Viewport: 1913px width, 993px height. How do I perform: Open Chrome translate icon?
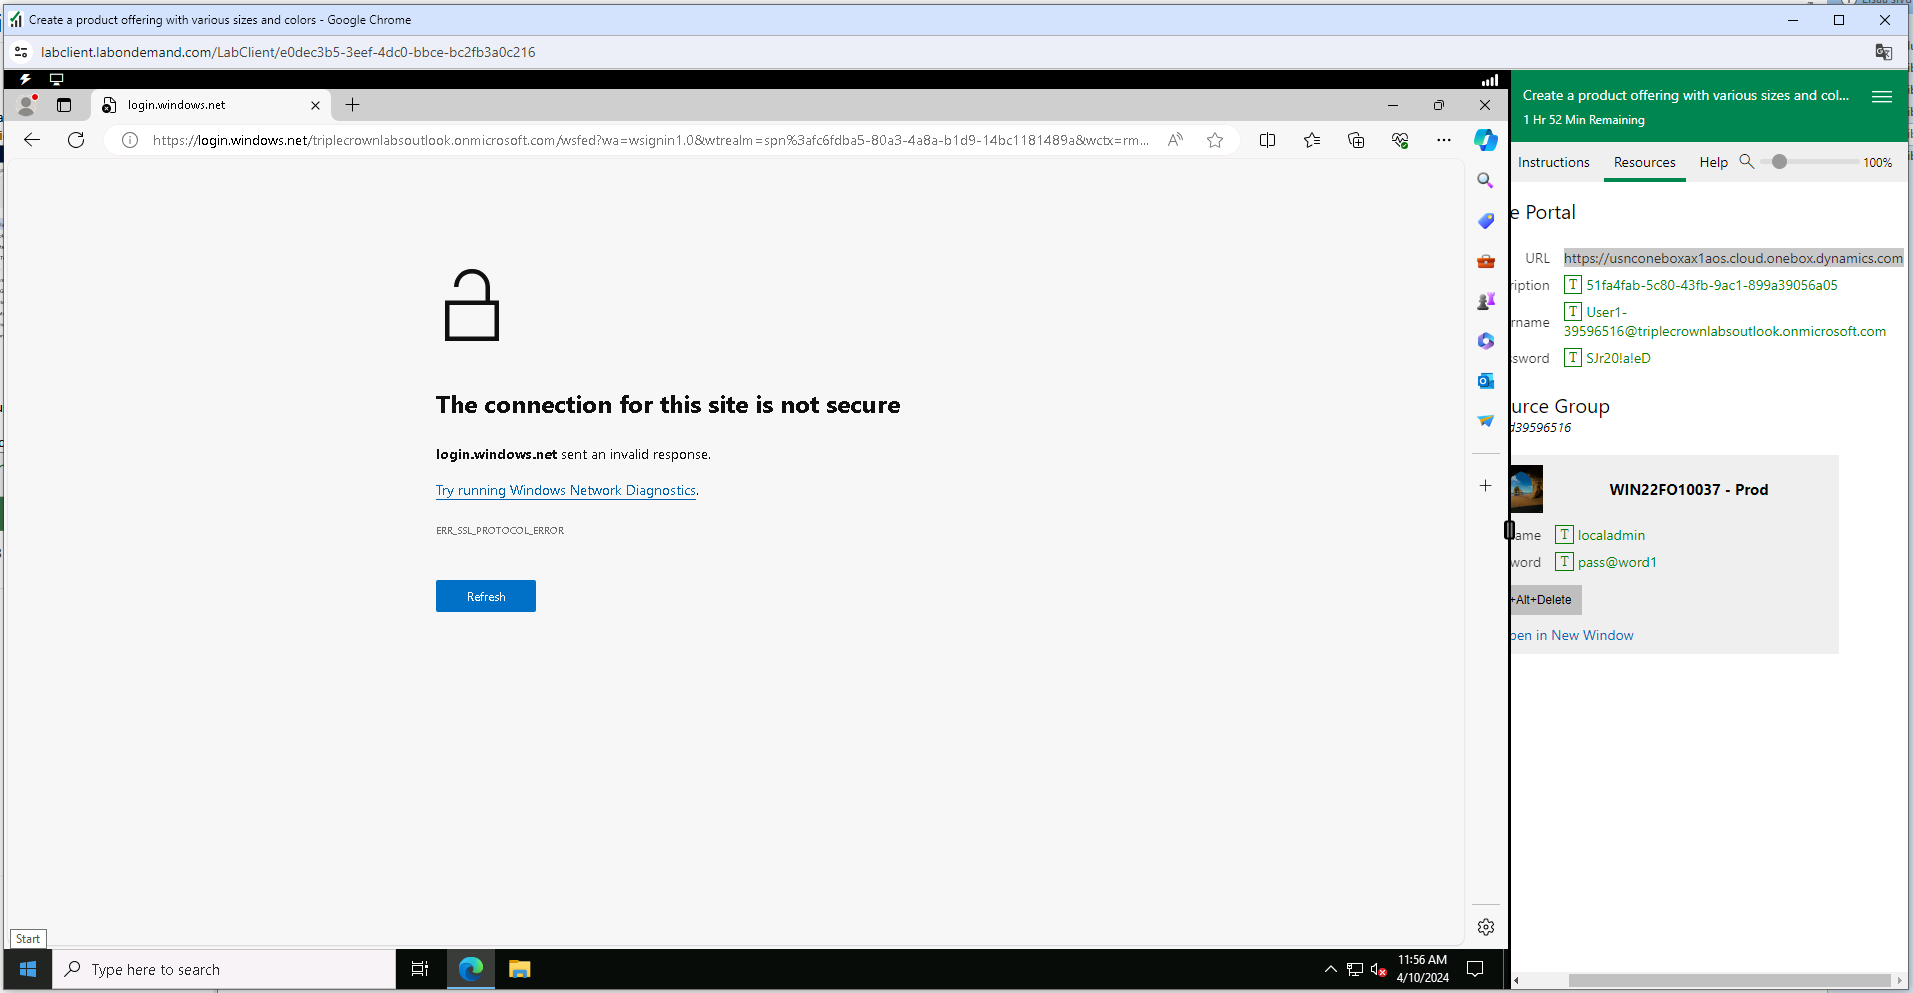(1884, 52)
